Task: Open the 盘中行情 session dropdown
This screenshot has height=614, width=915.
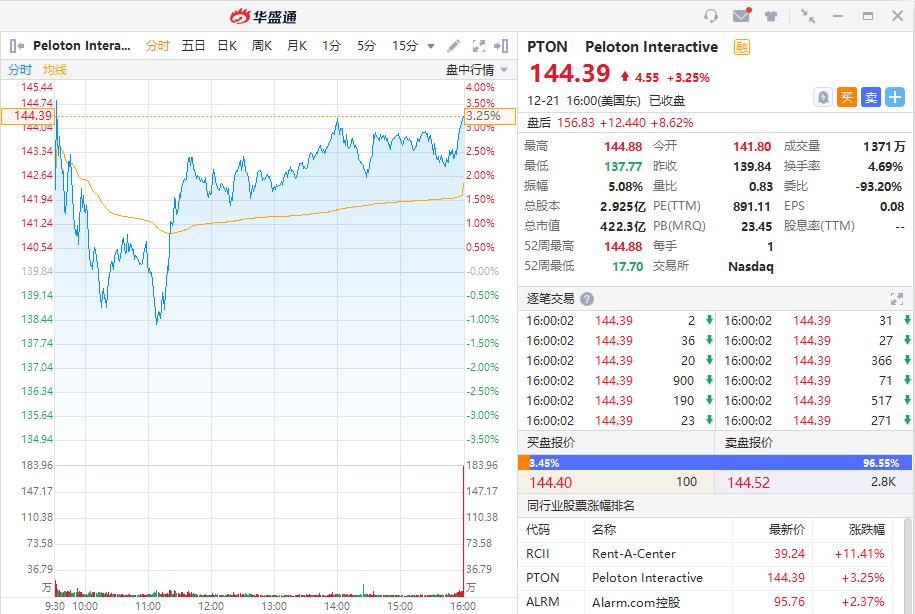Action: tap(476, 70)
